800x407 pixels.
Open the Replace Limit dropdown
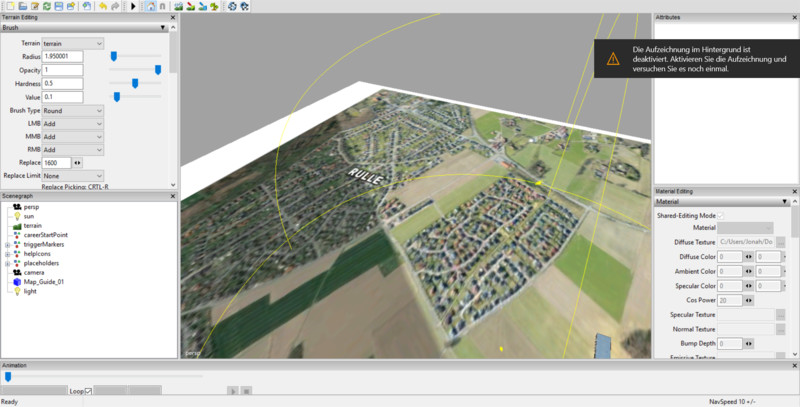(73, 175)
